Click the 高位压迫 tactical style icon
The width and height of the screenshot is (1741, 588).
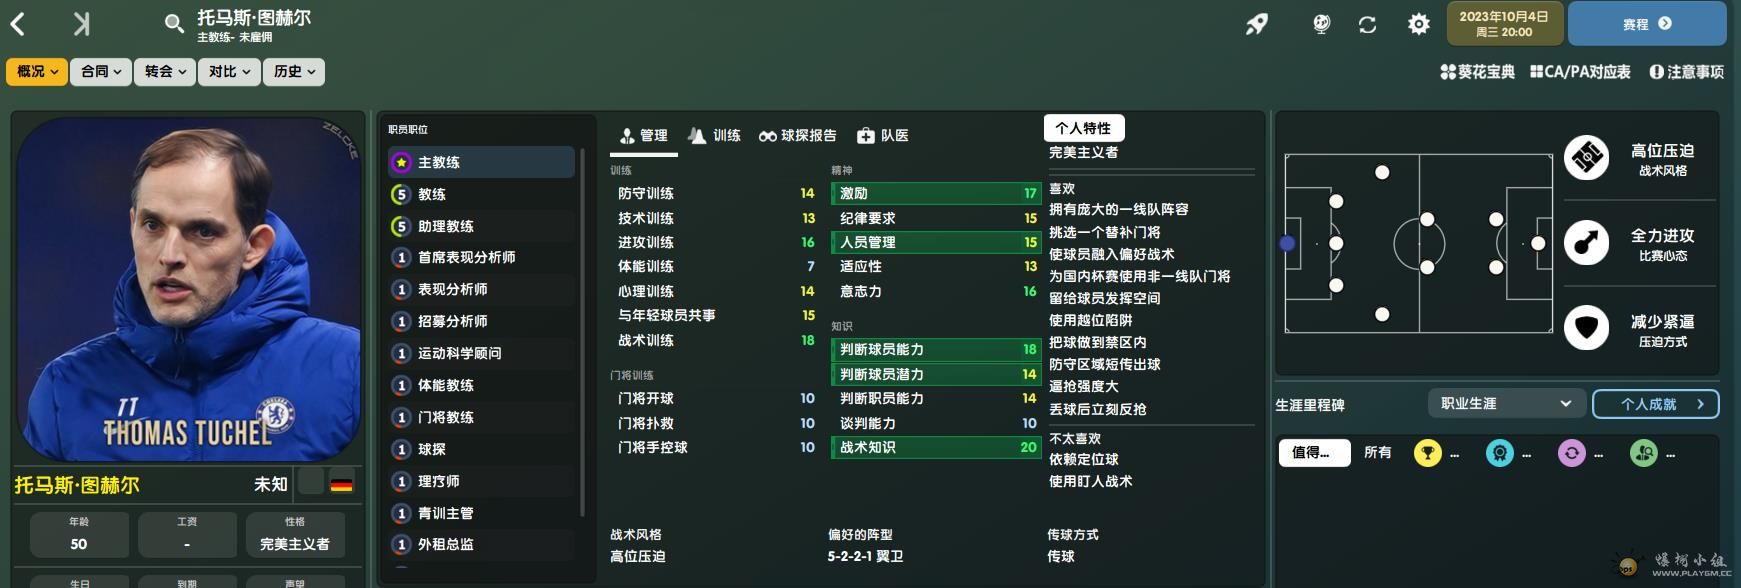point(1586,157)
